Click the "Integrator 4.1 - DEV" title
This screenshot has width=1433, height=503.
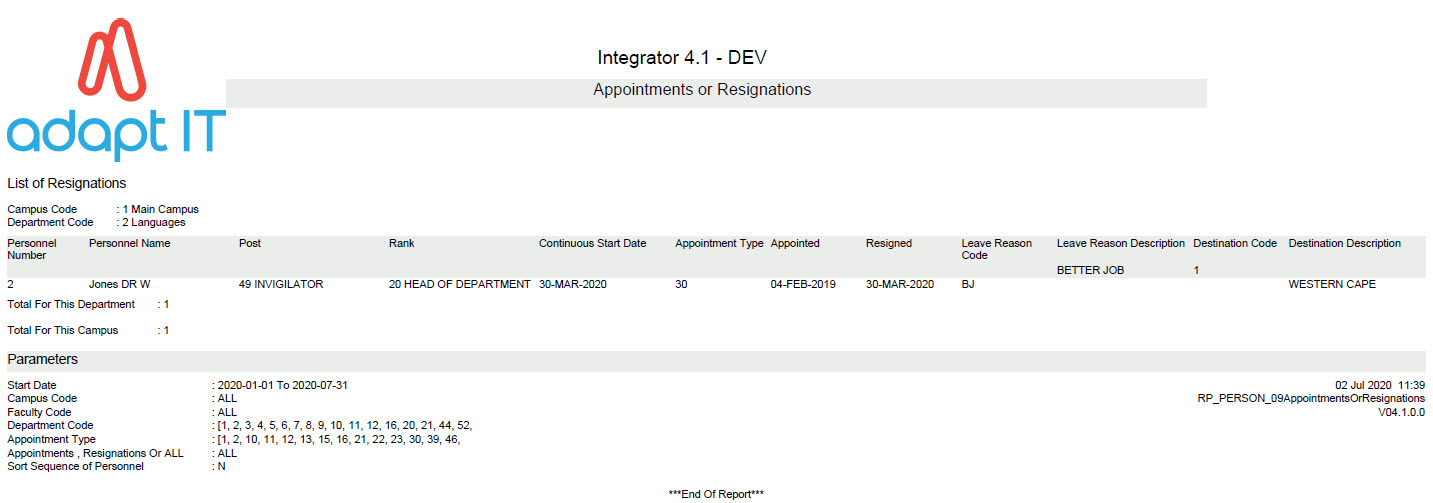pyautogui.click(x=682, y=57)
